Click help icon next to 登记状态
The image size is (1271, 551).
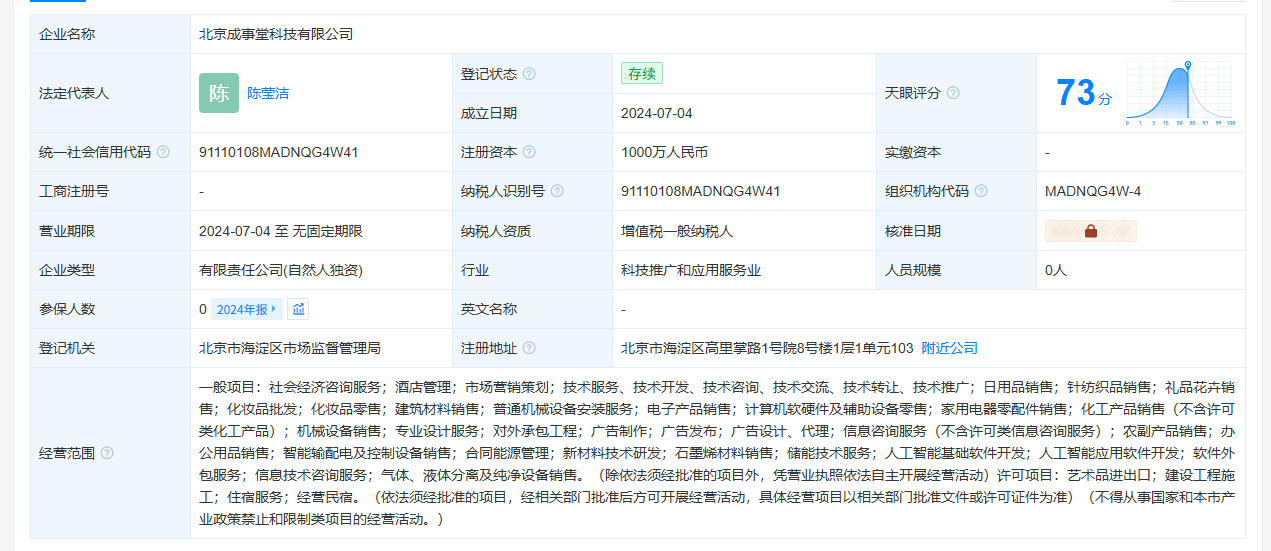[529, 74]
